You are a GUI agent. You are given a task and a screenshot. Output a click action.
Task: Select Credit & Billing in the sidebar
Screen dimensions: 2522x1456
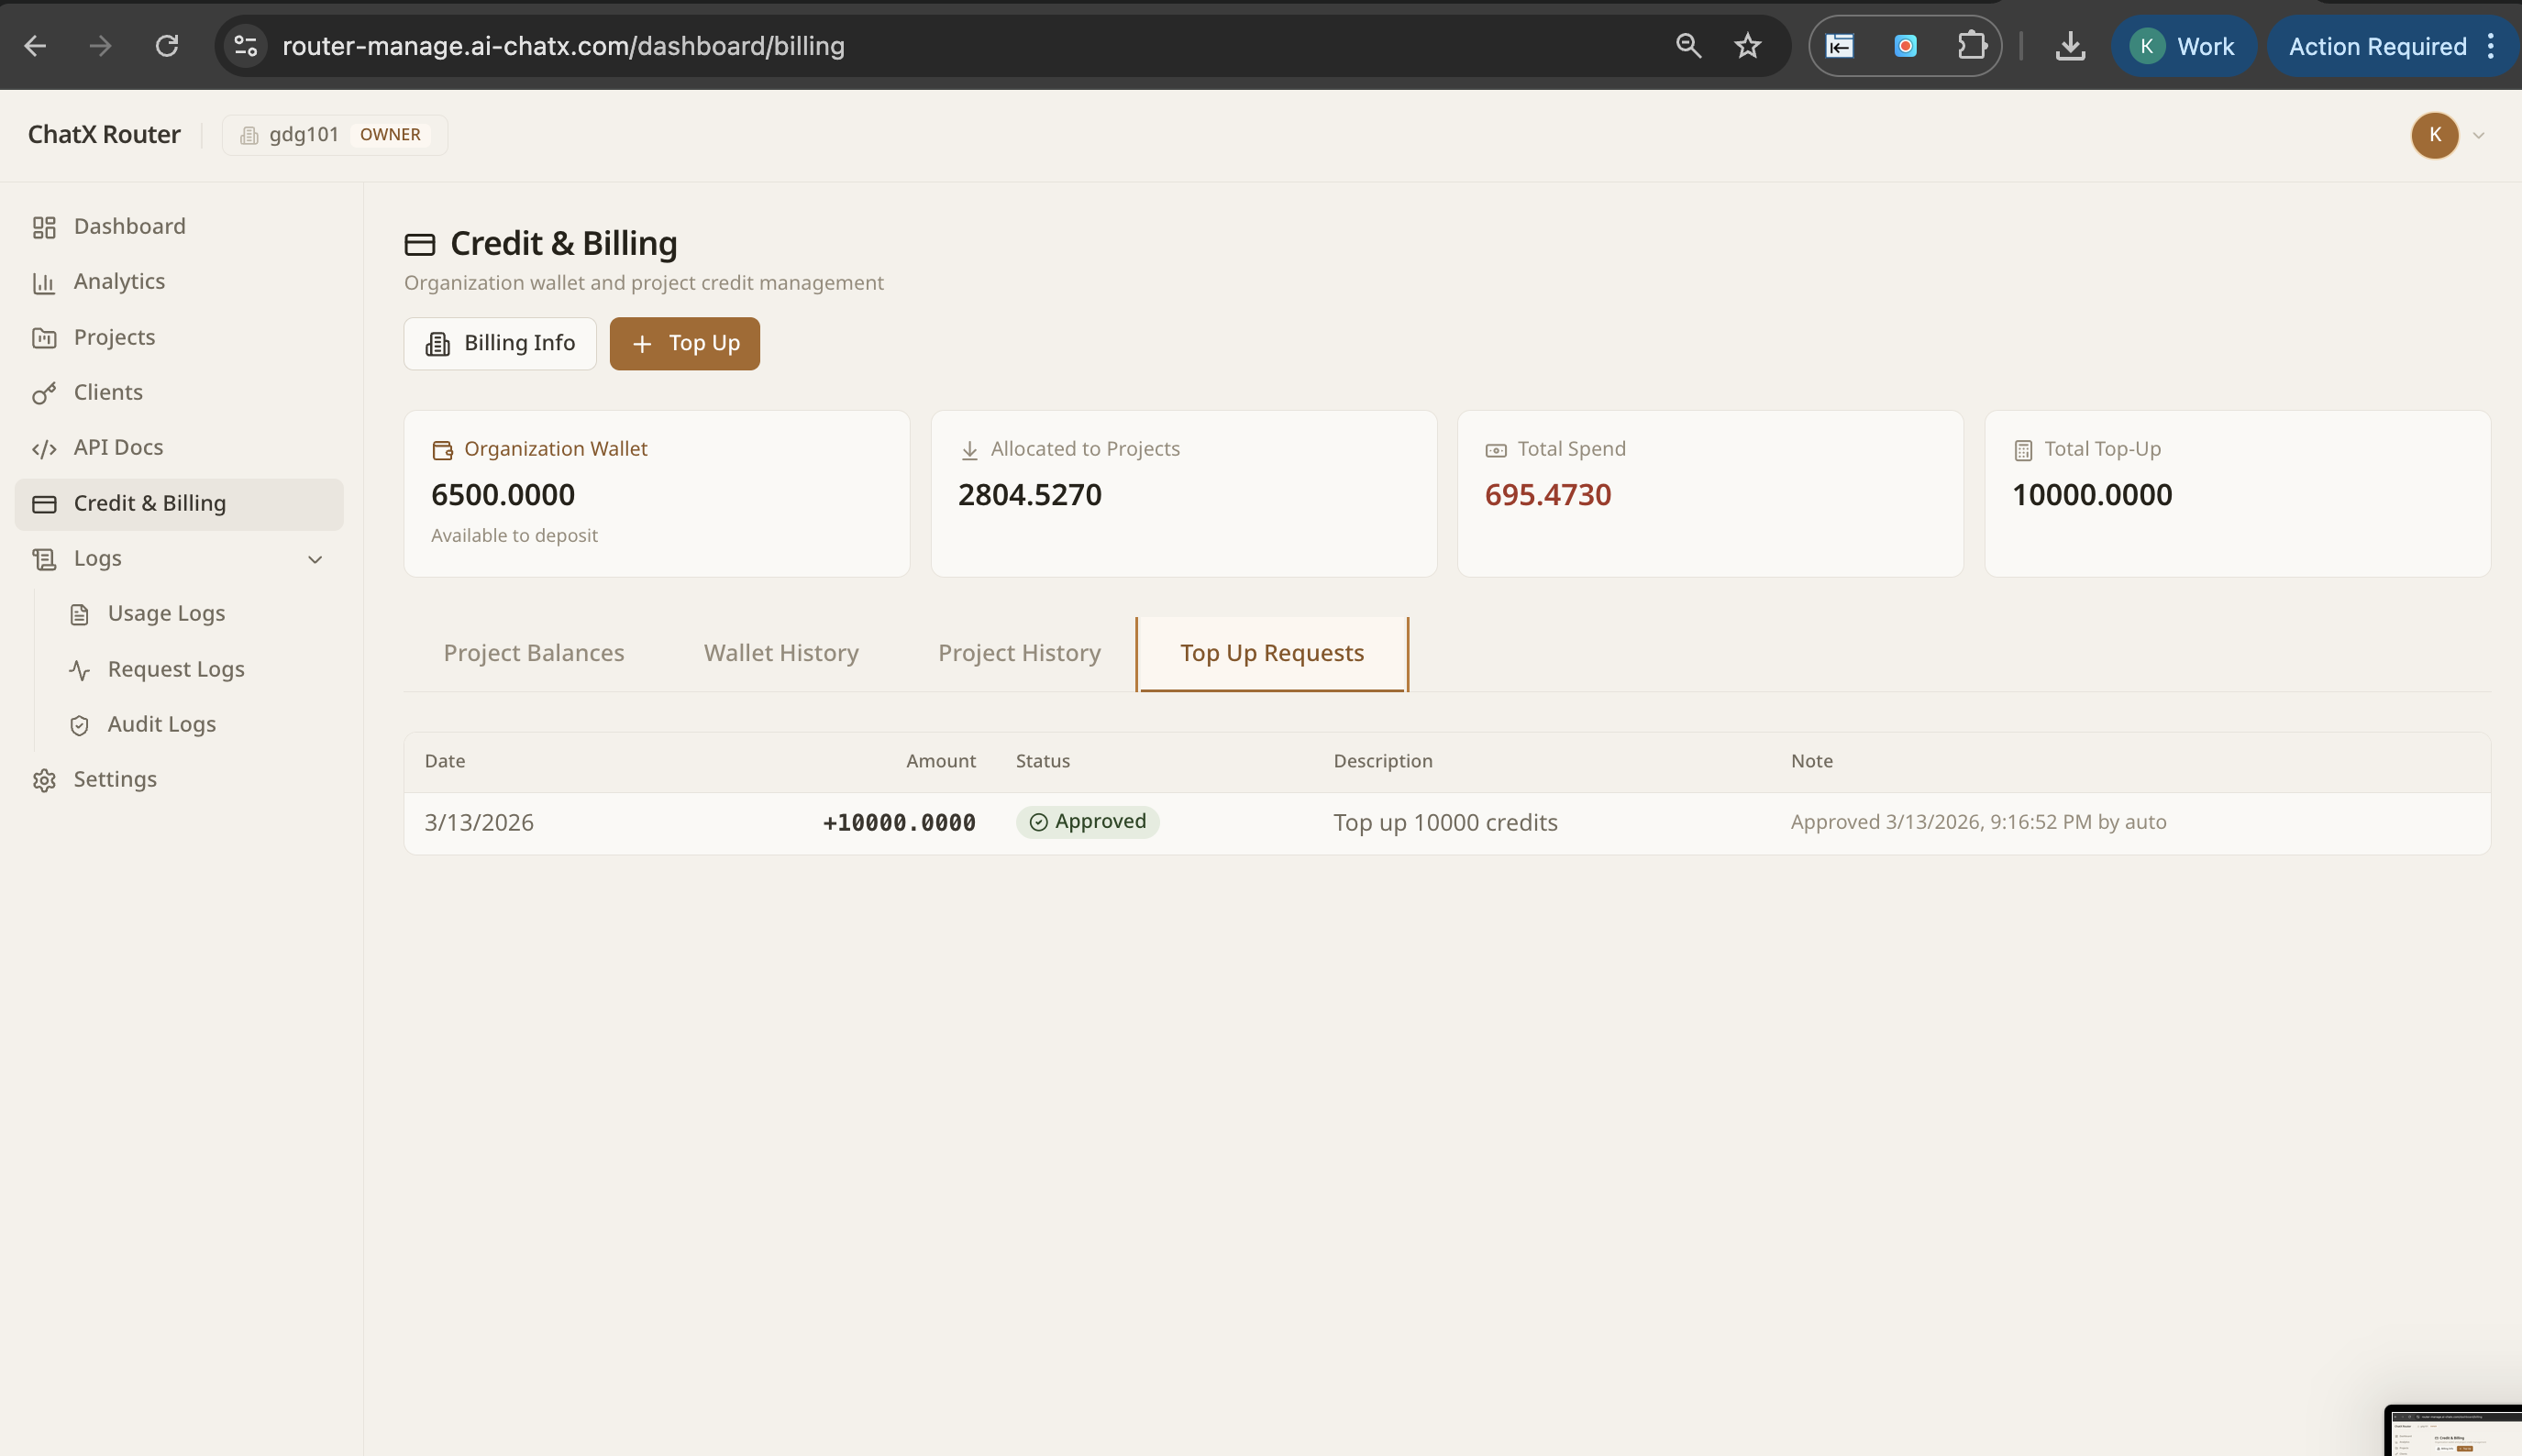pyautogui.click(x=179, y=503)
